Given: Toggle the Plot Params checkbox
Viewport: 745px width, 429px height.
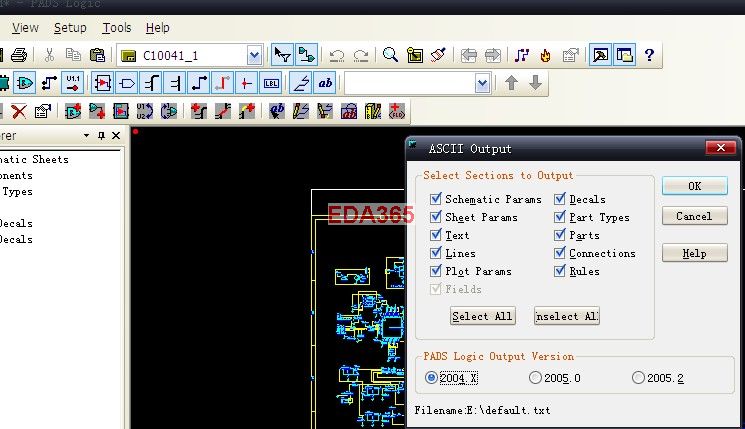Looking at the screenshot, I should pos(436,271).
